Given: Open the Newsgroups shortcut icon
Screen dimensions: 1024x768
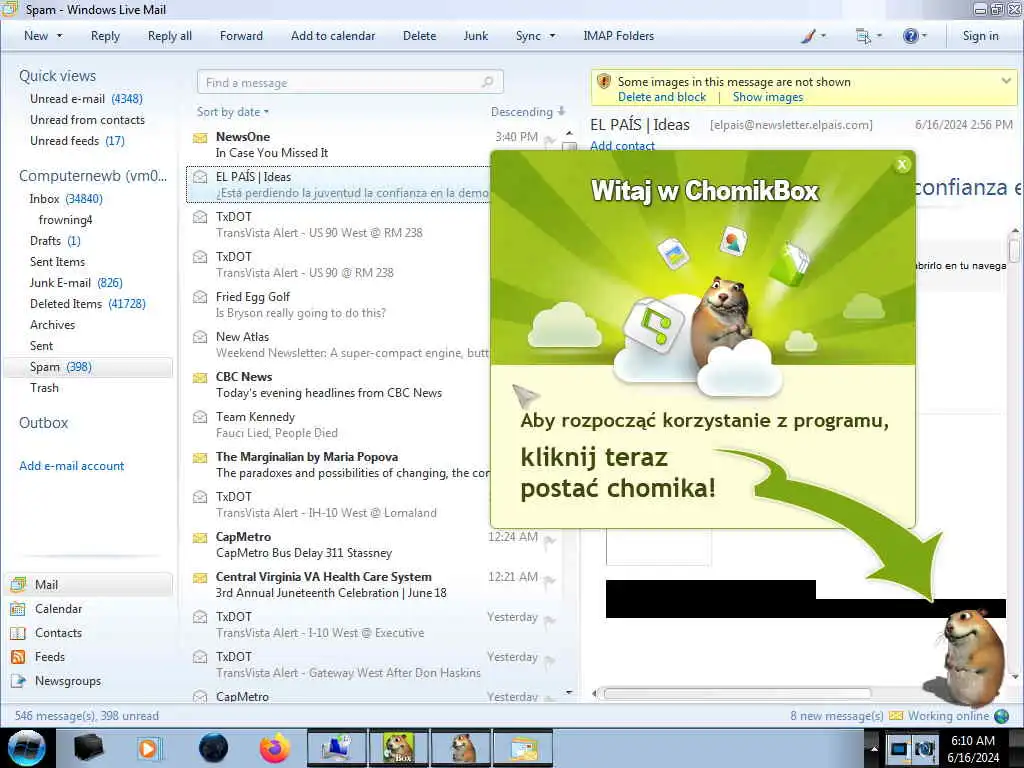Looking at the screenshot, I should pyautogui.click(x=18, y=680).
